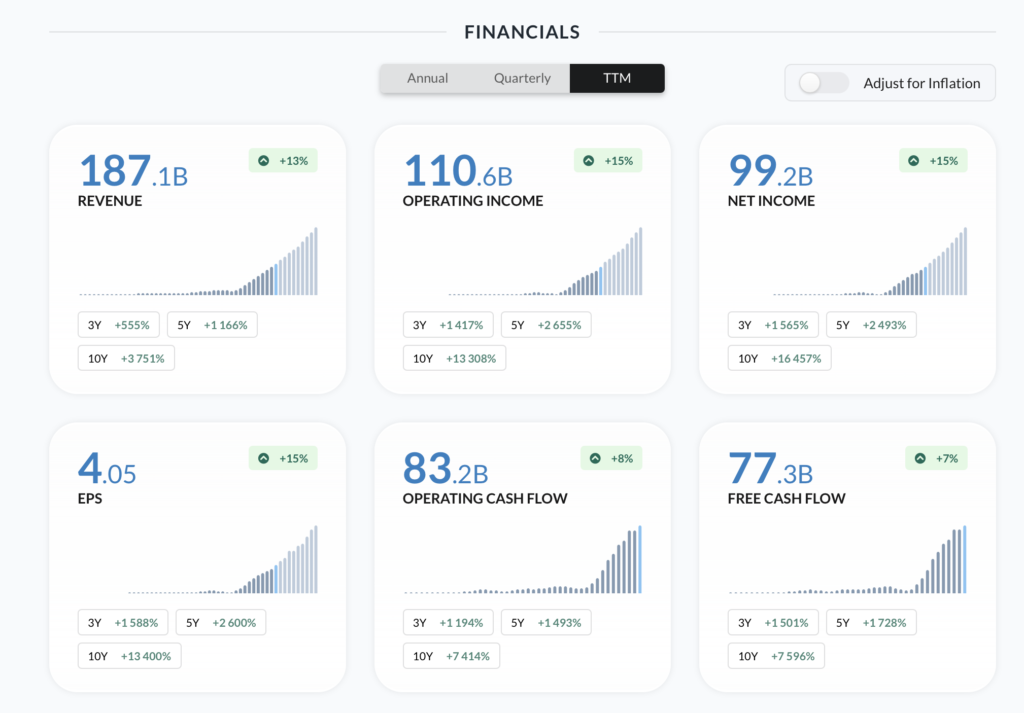Screen dimensions: 1024x713
Task: Click the Free Cash Flow bar chart
Action: (x=847, y=560)
